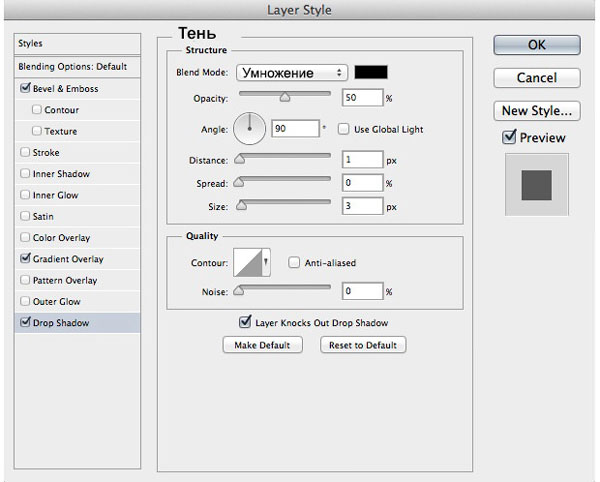Check the Pattern Overlay checkbox
The width and height of the screenshot is (600, 482).
coord(25,280)
